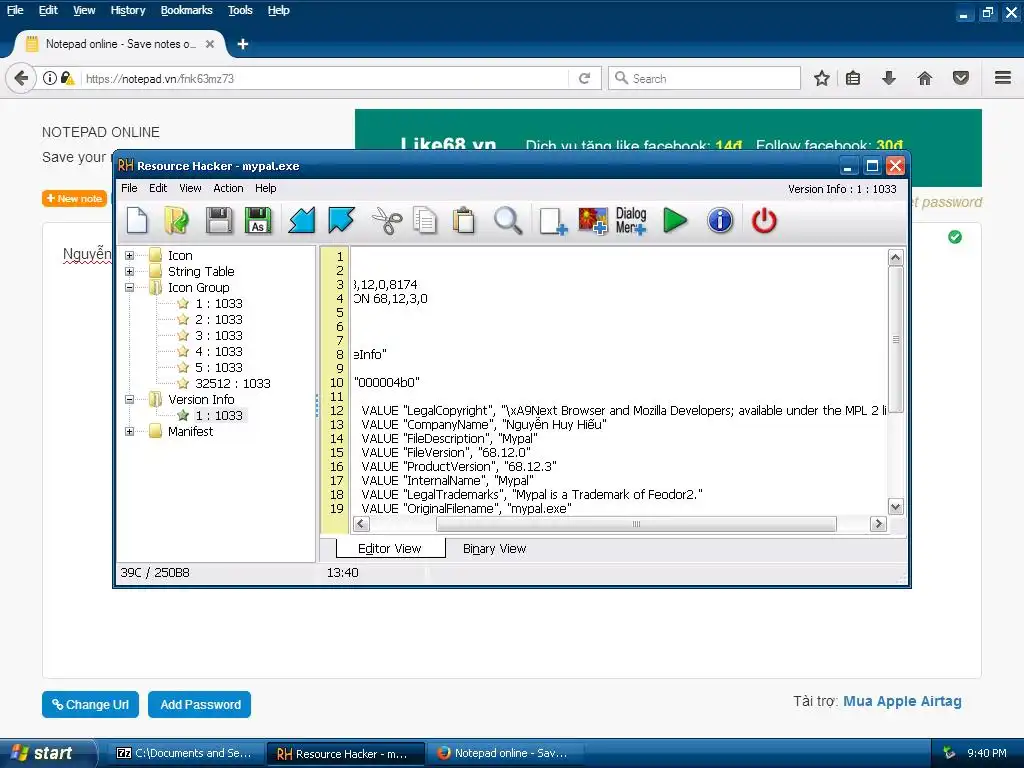Click the editor scroll down arrow
The image size is (1024, 768).
point(896,506)
